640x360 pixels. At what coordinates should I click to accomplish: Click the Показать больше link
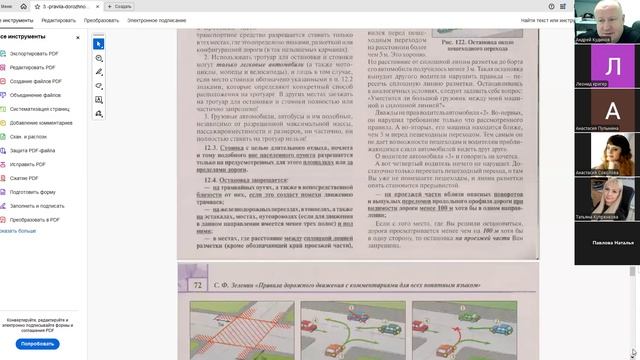pyautogui.click(x=18, y=231)
